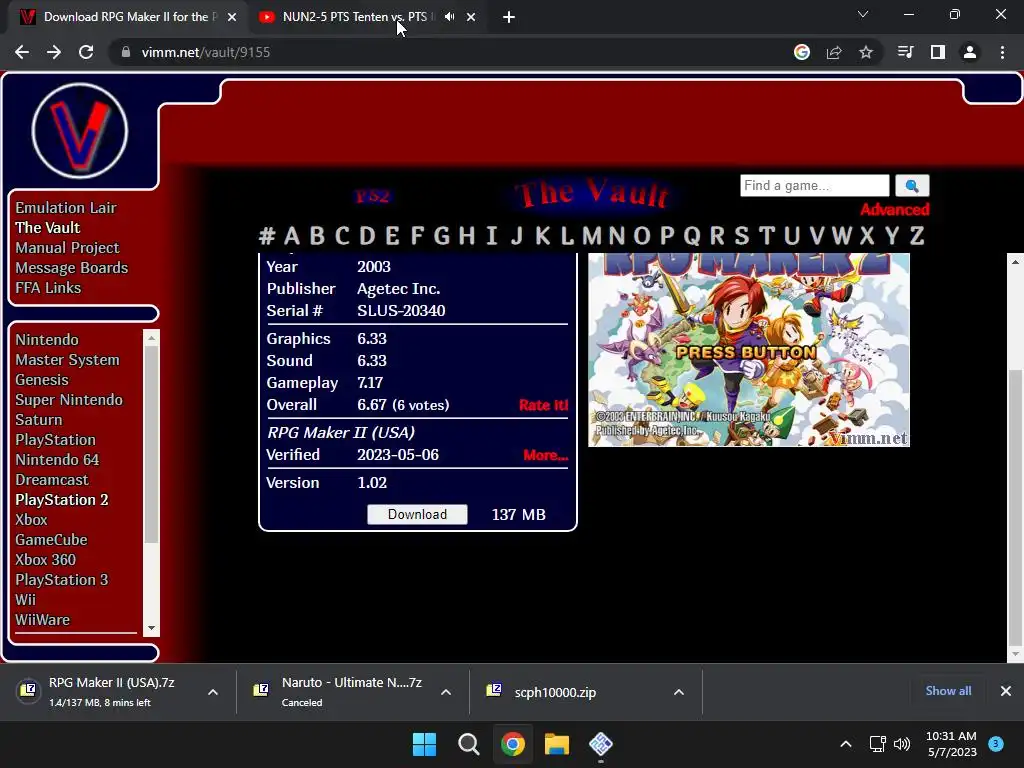
Task: Browse games starting with letter R
Action: click(x=716, y=235)
